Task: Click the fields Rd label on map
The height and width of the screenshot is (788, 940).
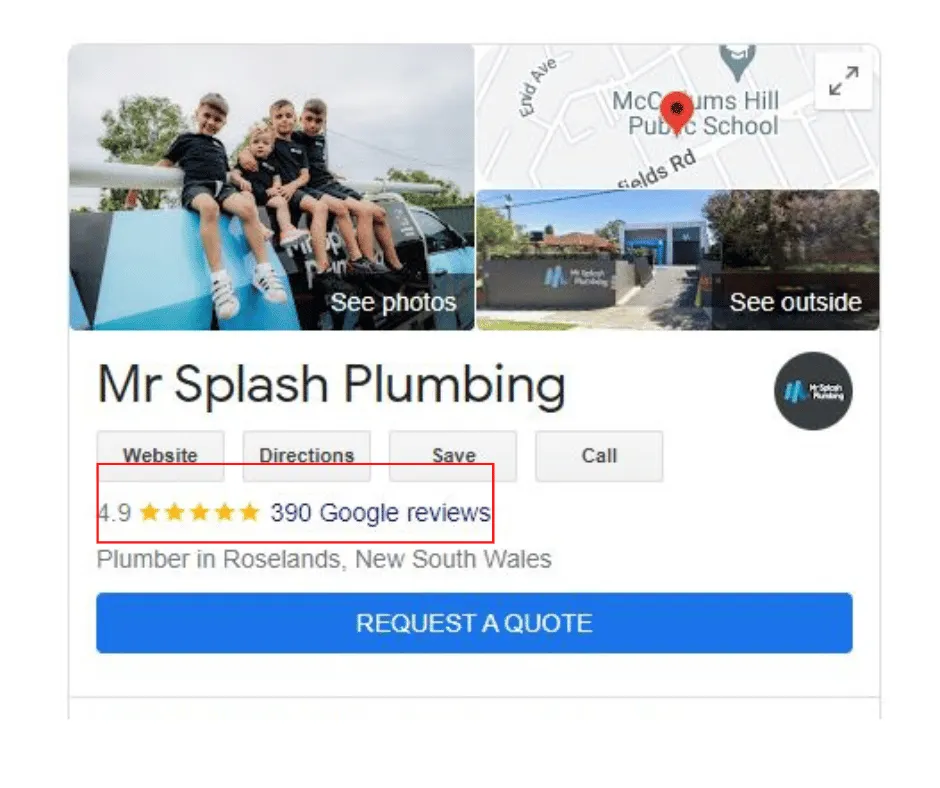Action: click(x=656, y=169)
